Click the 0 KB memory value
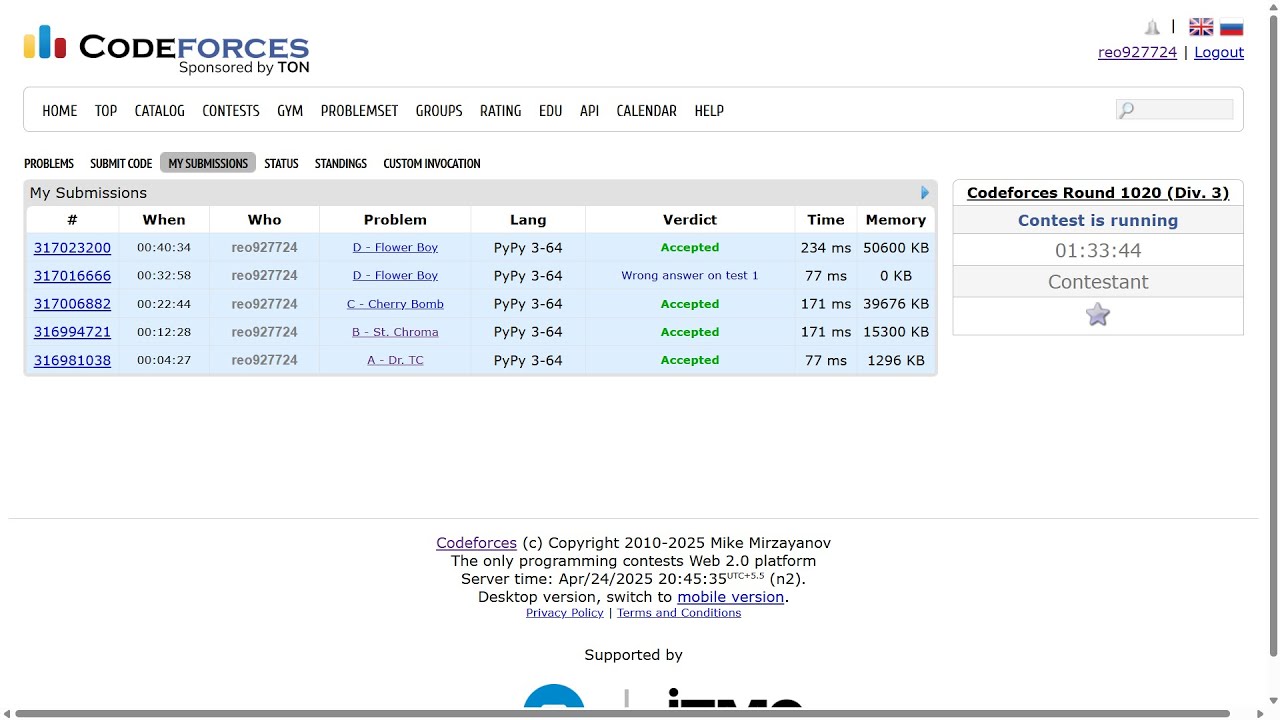This screenshot has width=1280, height=720. (896, 276)
